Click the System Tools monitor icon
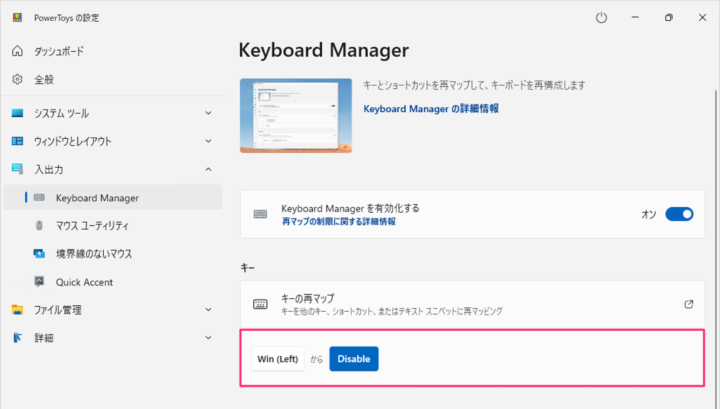This screenshot has width=720, height=409. point(17,113)
